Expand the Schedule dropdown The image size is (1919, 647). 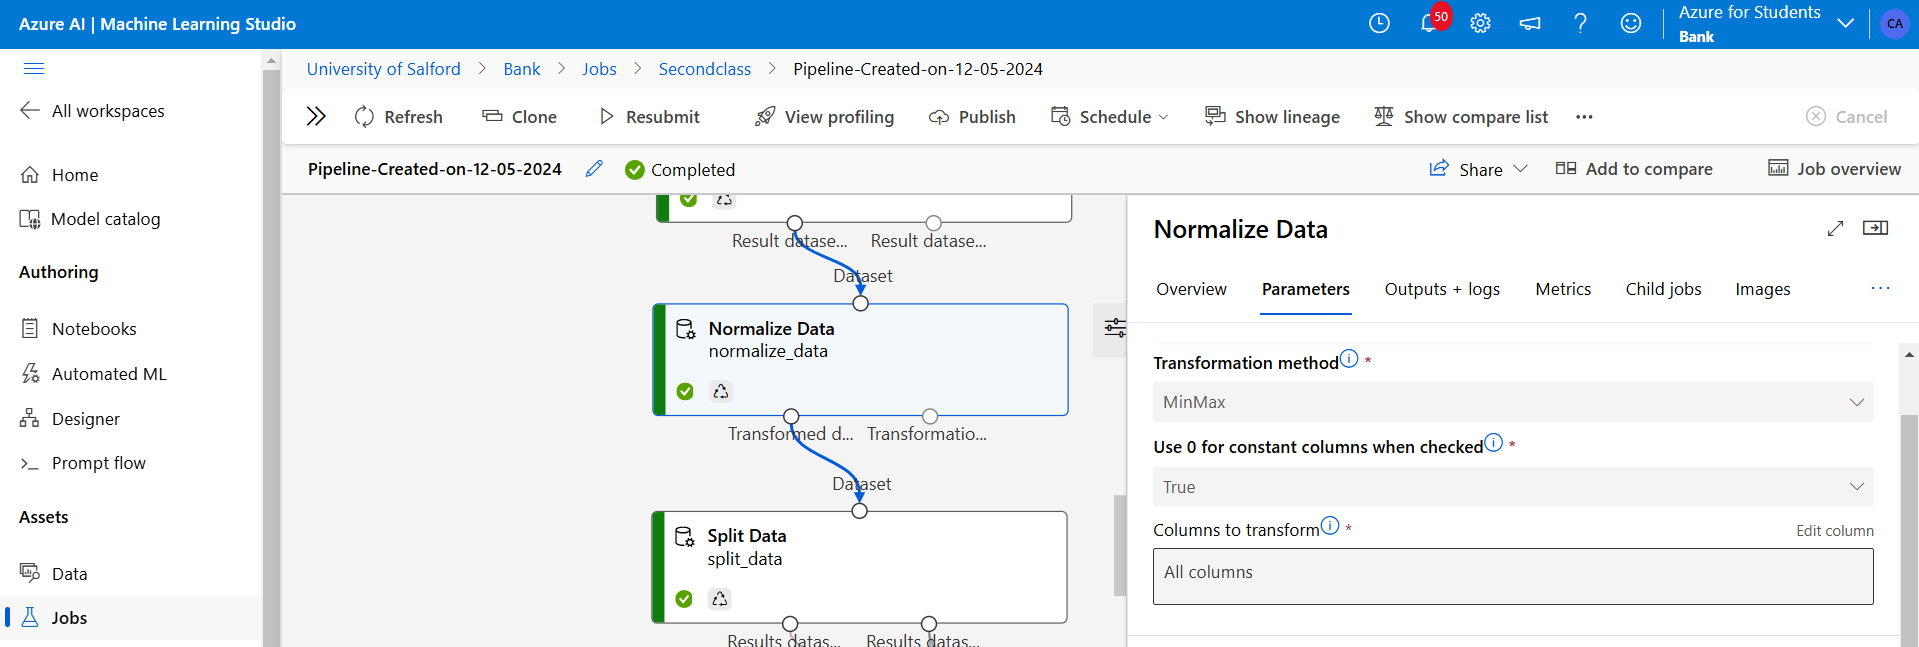(x=1109, y=116)
